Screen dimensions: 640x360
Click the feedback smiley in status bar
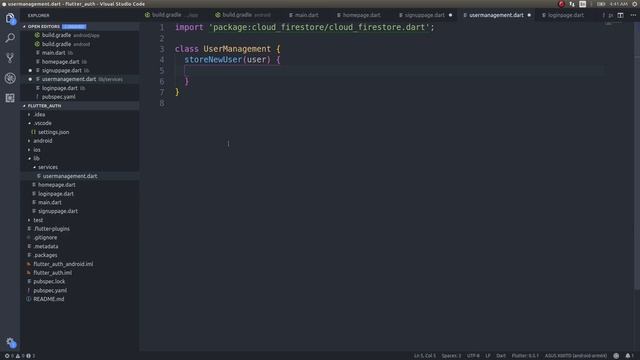coord(616,356)
